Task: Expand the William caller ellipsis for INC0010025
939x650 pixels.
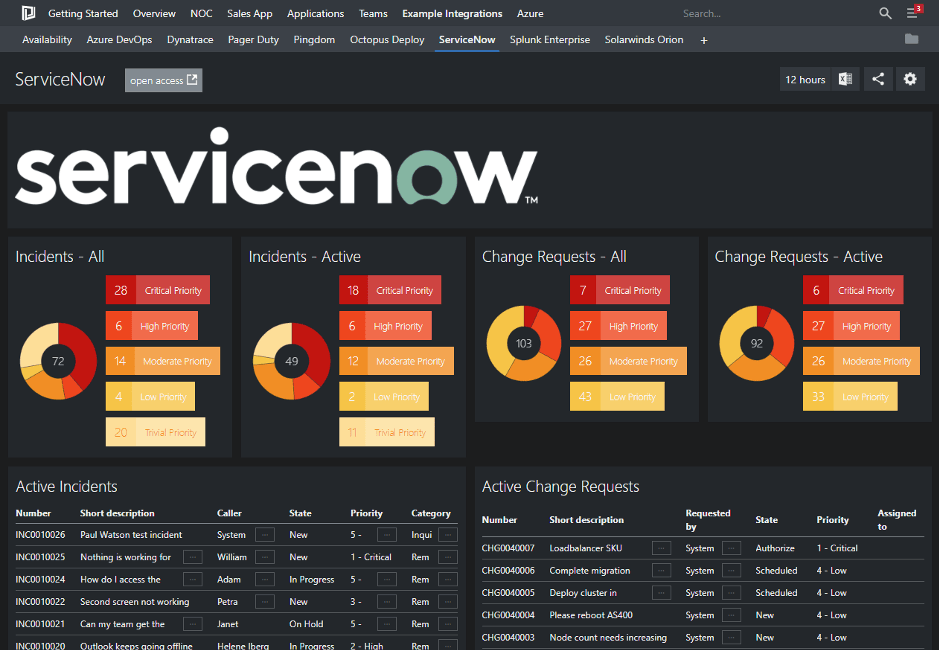Action: [265, 557]
